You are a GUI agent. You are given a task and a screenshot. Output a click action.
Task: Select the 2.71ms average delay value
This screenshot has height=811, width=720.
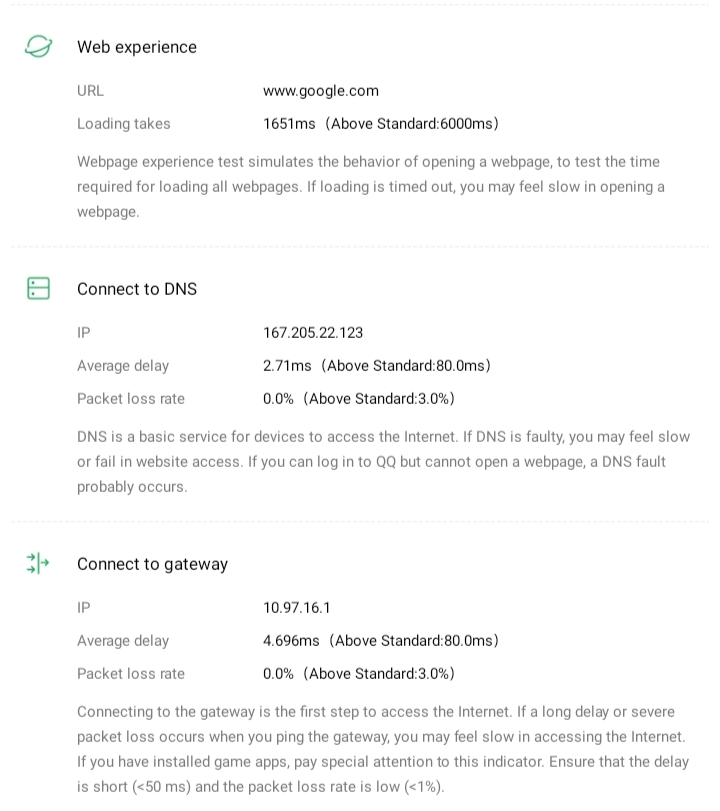(376, 366)
